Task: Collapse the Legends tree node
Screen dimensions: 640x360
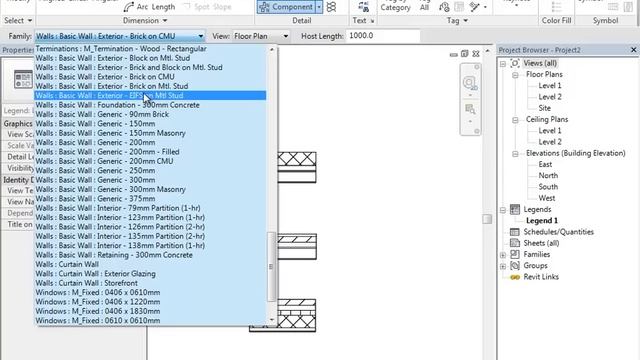Action: coord(503,210)
